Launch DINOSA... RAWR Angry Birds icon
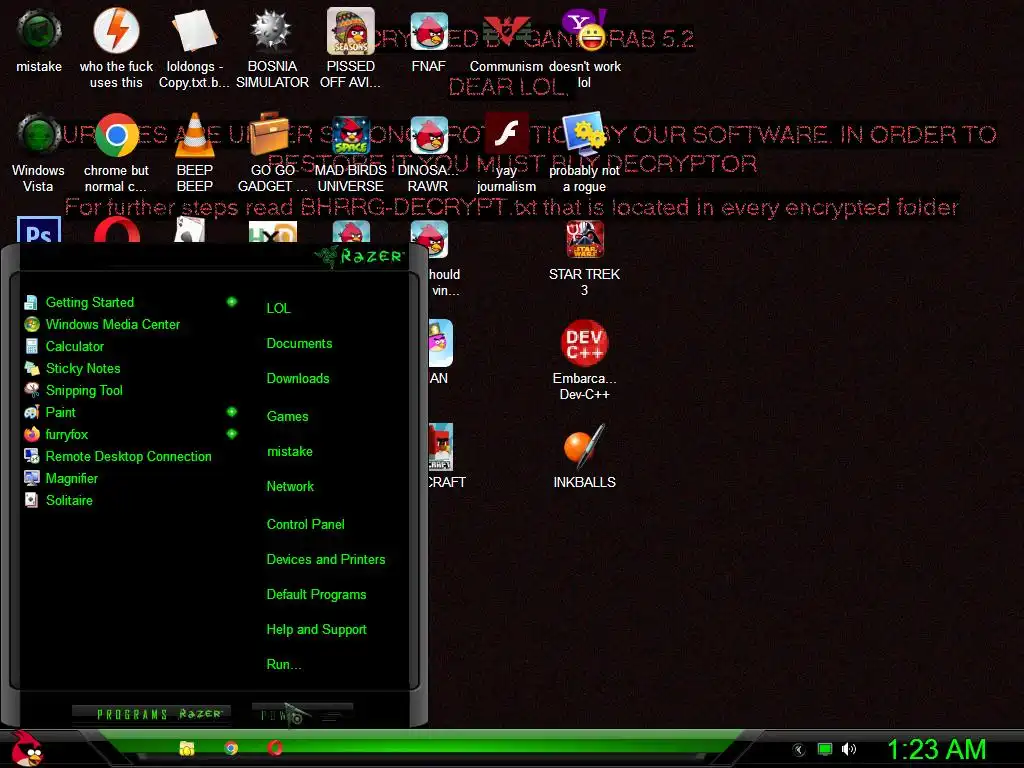 coord(428,153)
